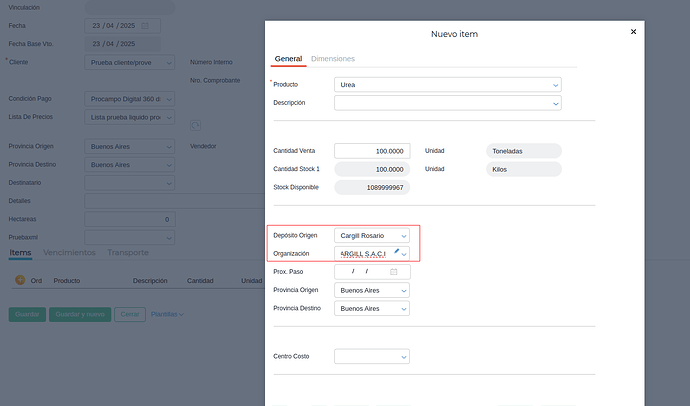
Task: Switch to the Dimensiones tab
Action: 333,59
